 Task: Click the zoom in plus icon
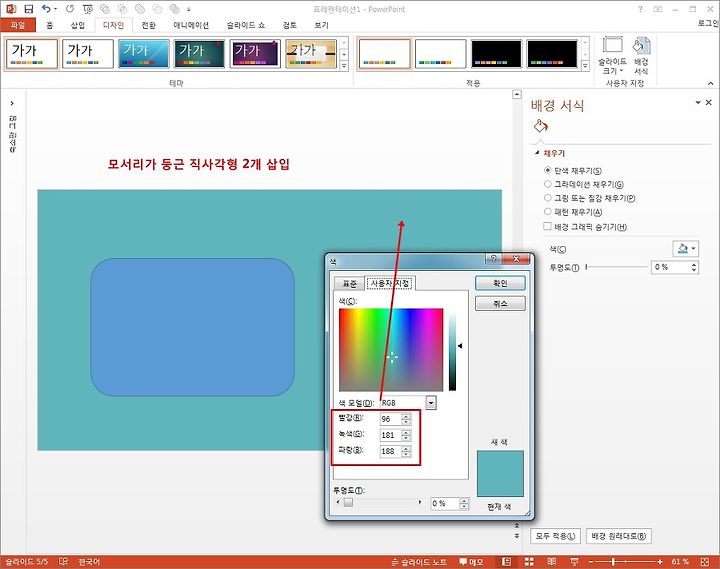point(660,562)
